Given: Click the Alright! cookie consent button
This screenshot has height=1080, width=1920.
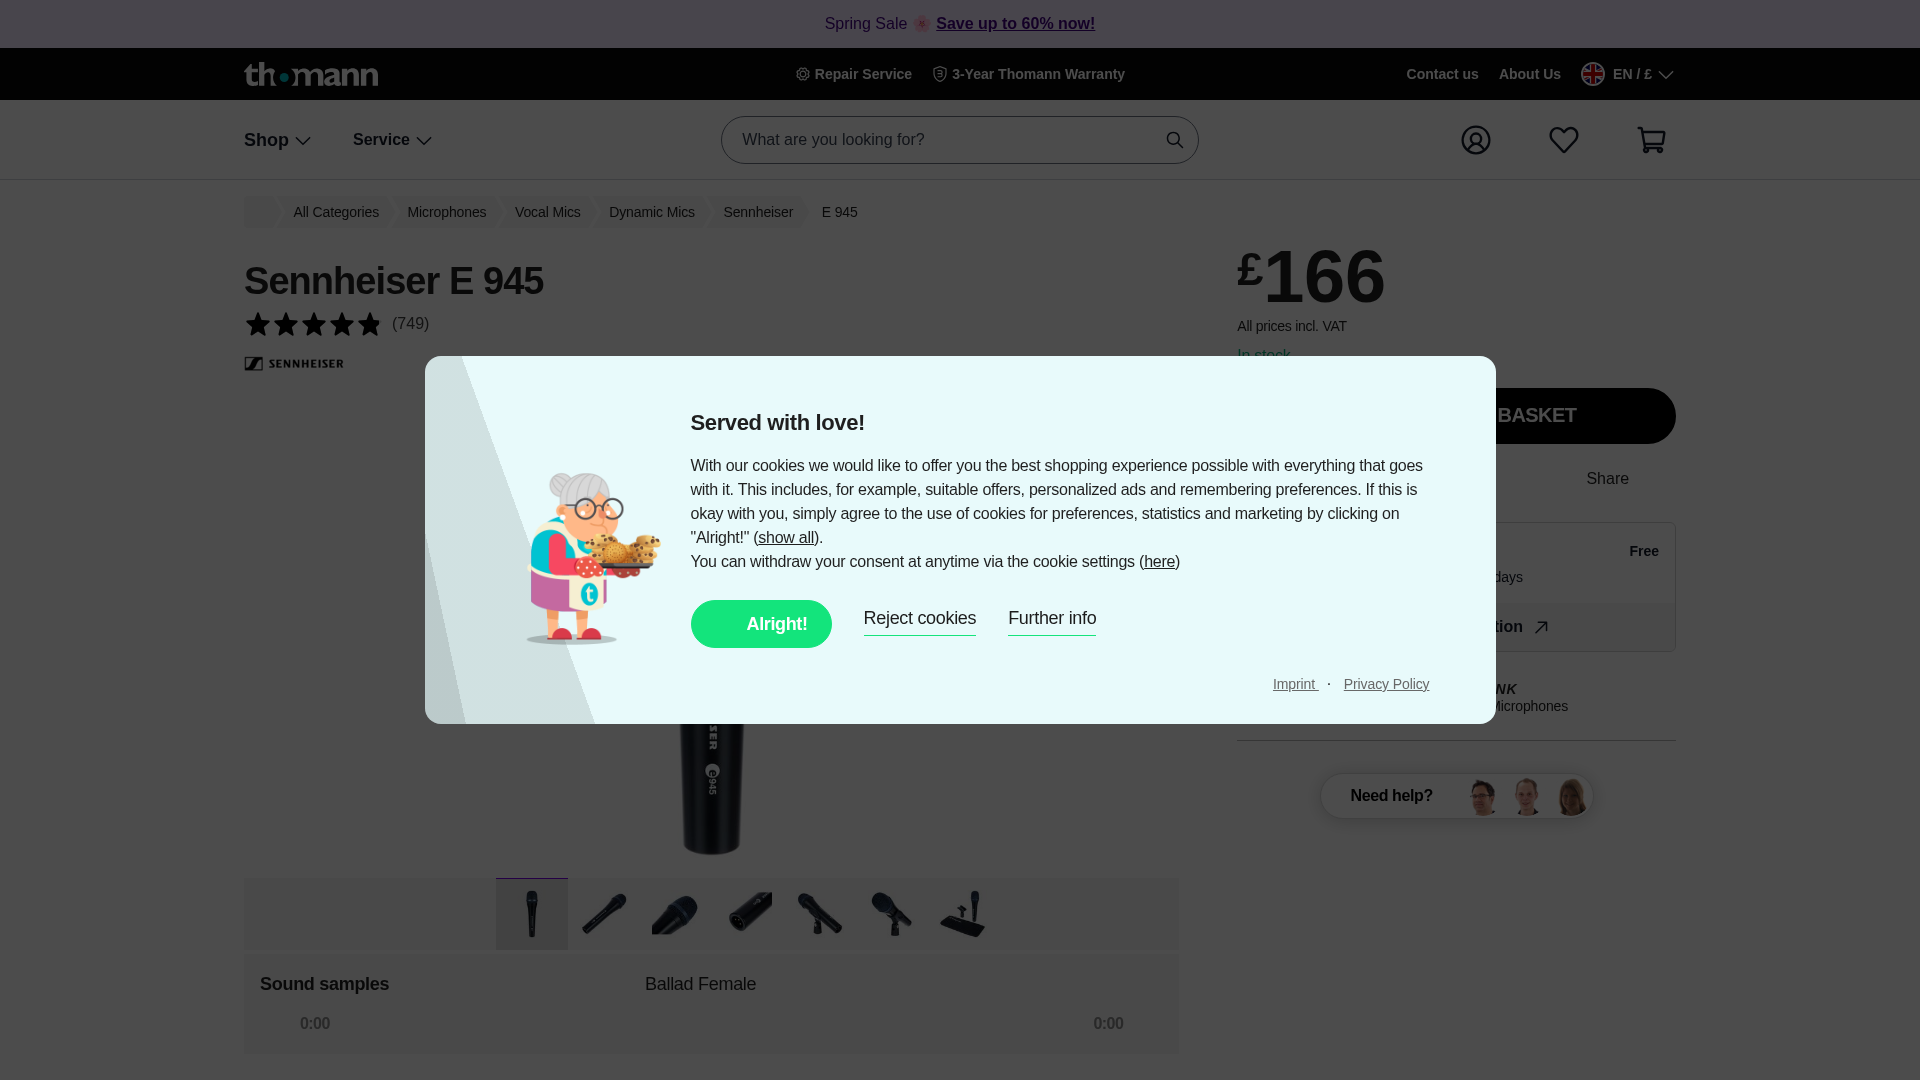Looking at the screenshot, I should 761,623.
